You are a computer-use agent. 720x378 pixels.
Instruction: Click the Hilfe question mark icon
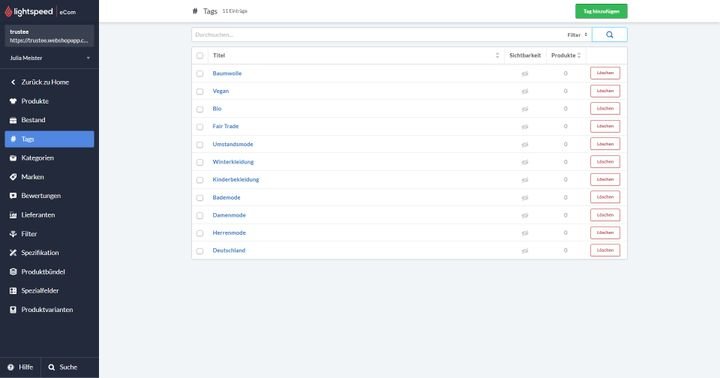(11, 367)
